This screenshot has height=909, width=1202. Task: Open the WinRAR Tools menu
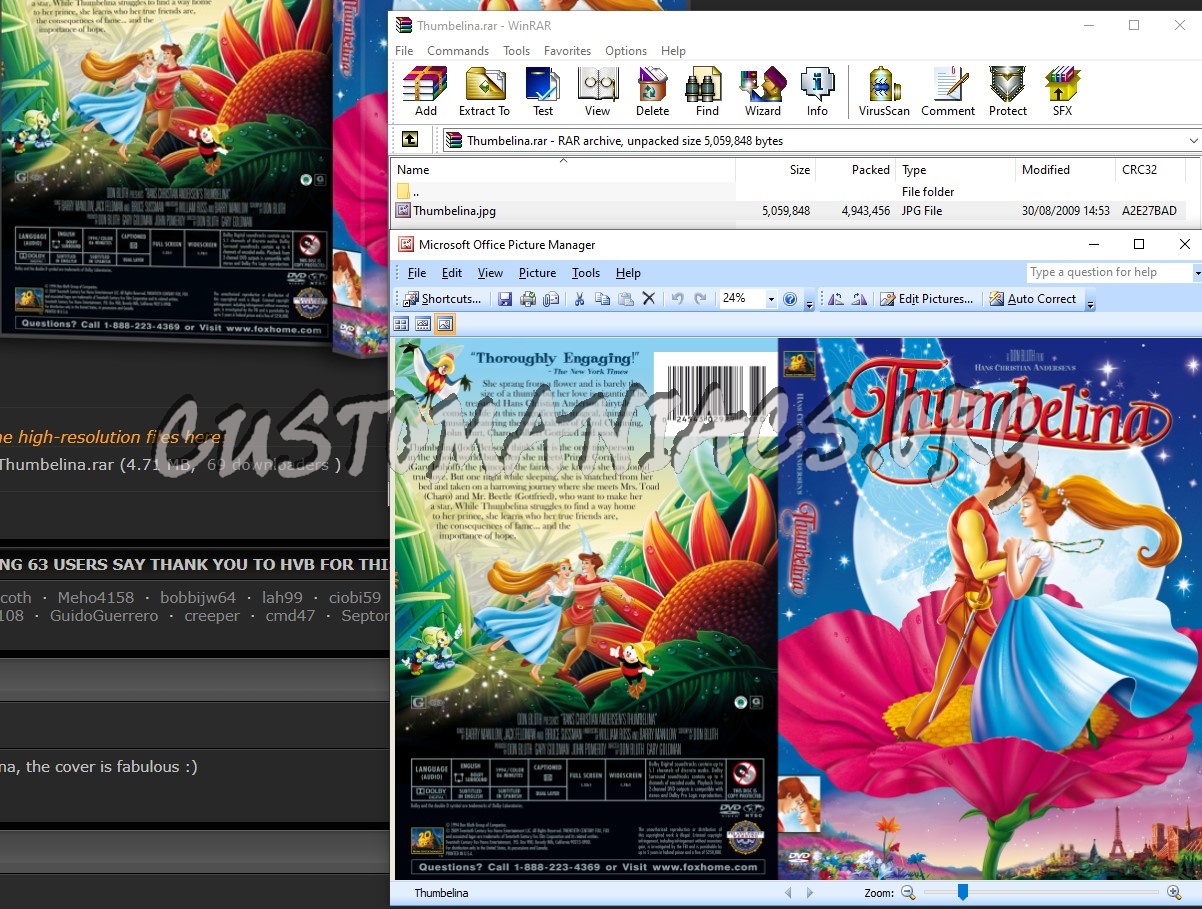pyautogui.click(x=517, y=51)
